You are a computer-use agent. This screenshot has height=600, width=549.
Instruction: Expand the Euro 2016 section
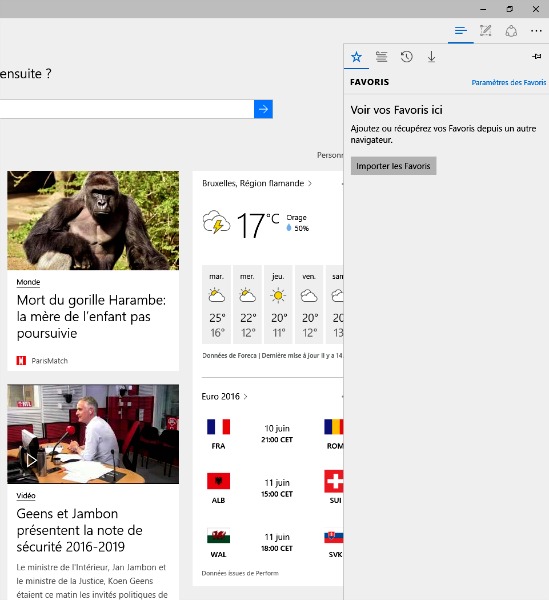(x=225, y=396)
